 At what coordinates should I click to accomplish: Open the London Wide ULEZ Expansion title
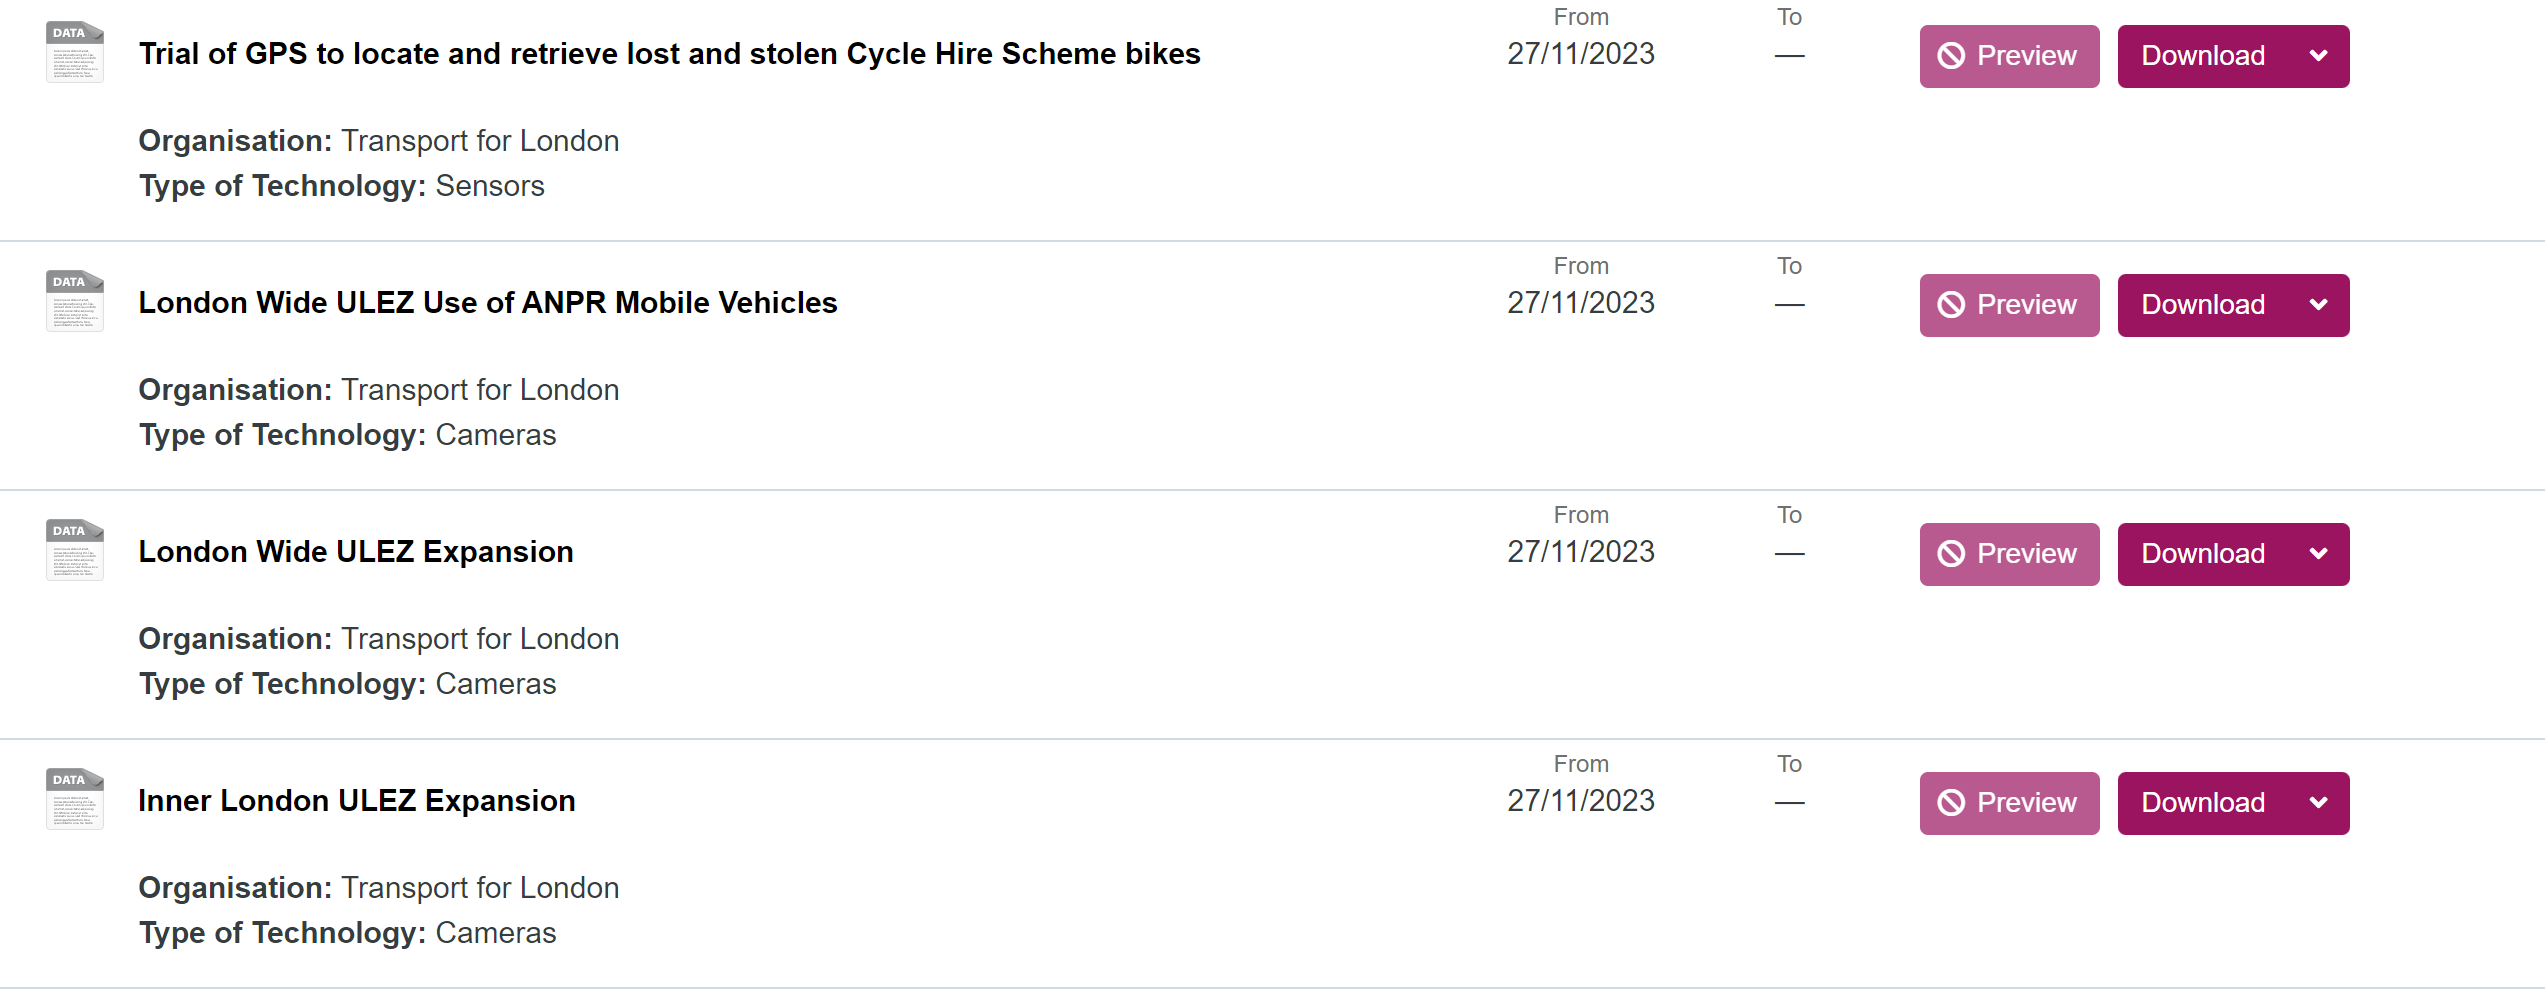(x=356, y=552)
